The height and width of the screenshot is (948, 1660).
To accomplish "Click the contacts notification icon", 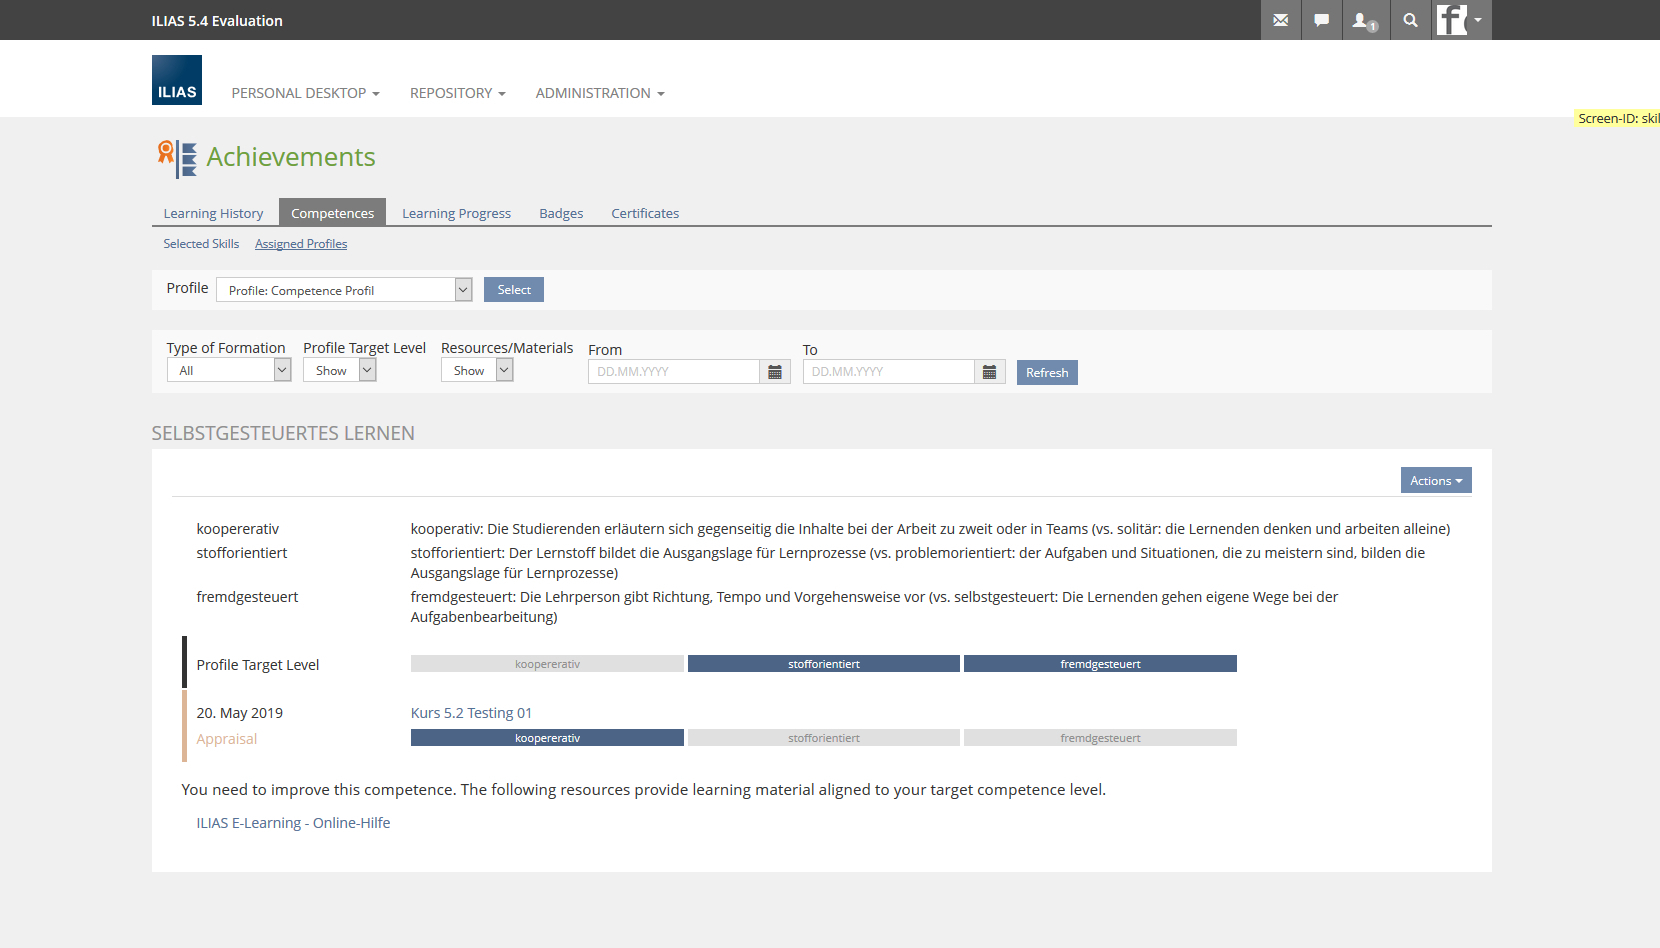I will tap(1364, 20).
